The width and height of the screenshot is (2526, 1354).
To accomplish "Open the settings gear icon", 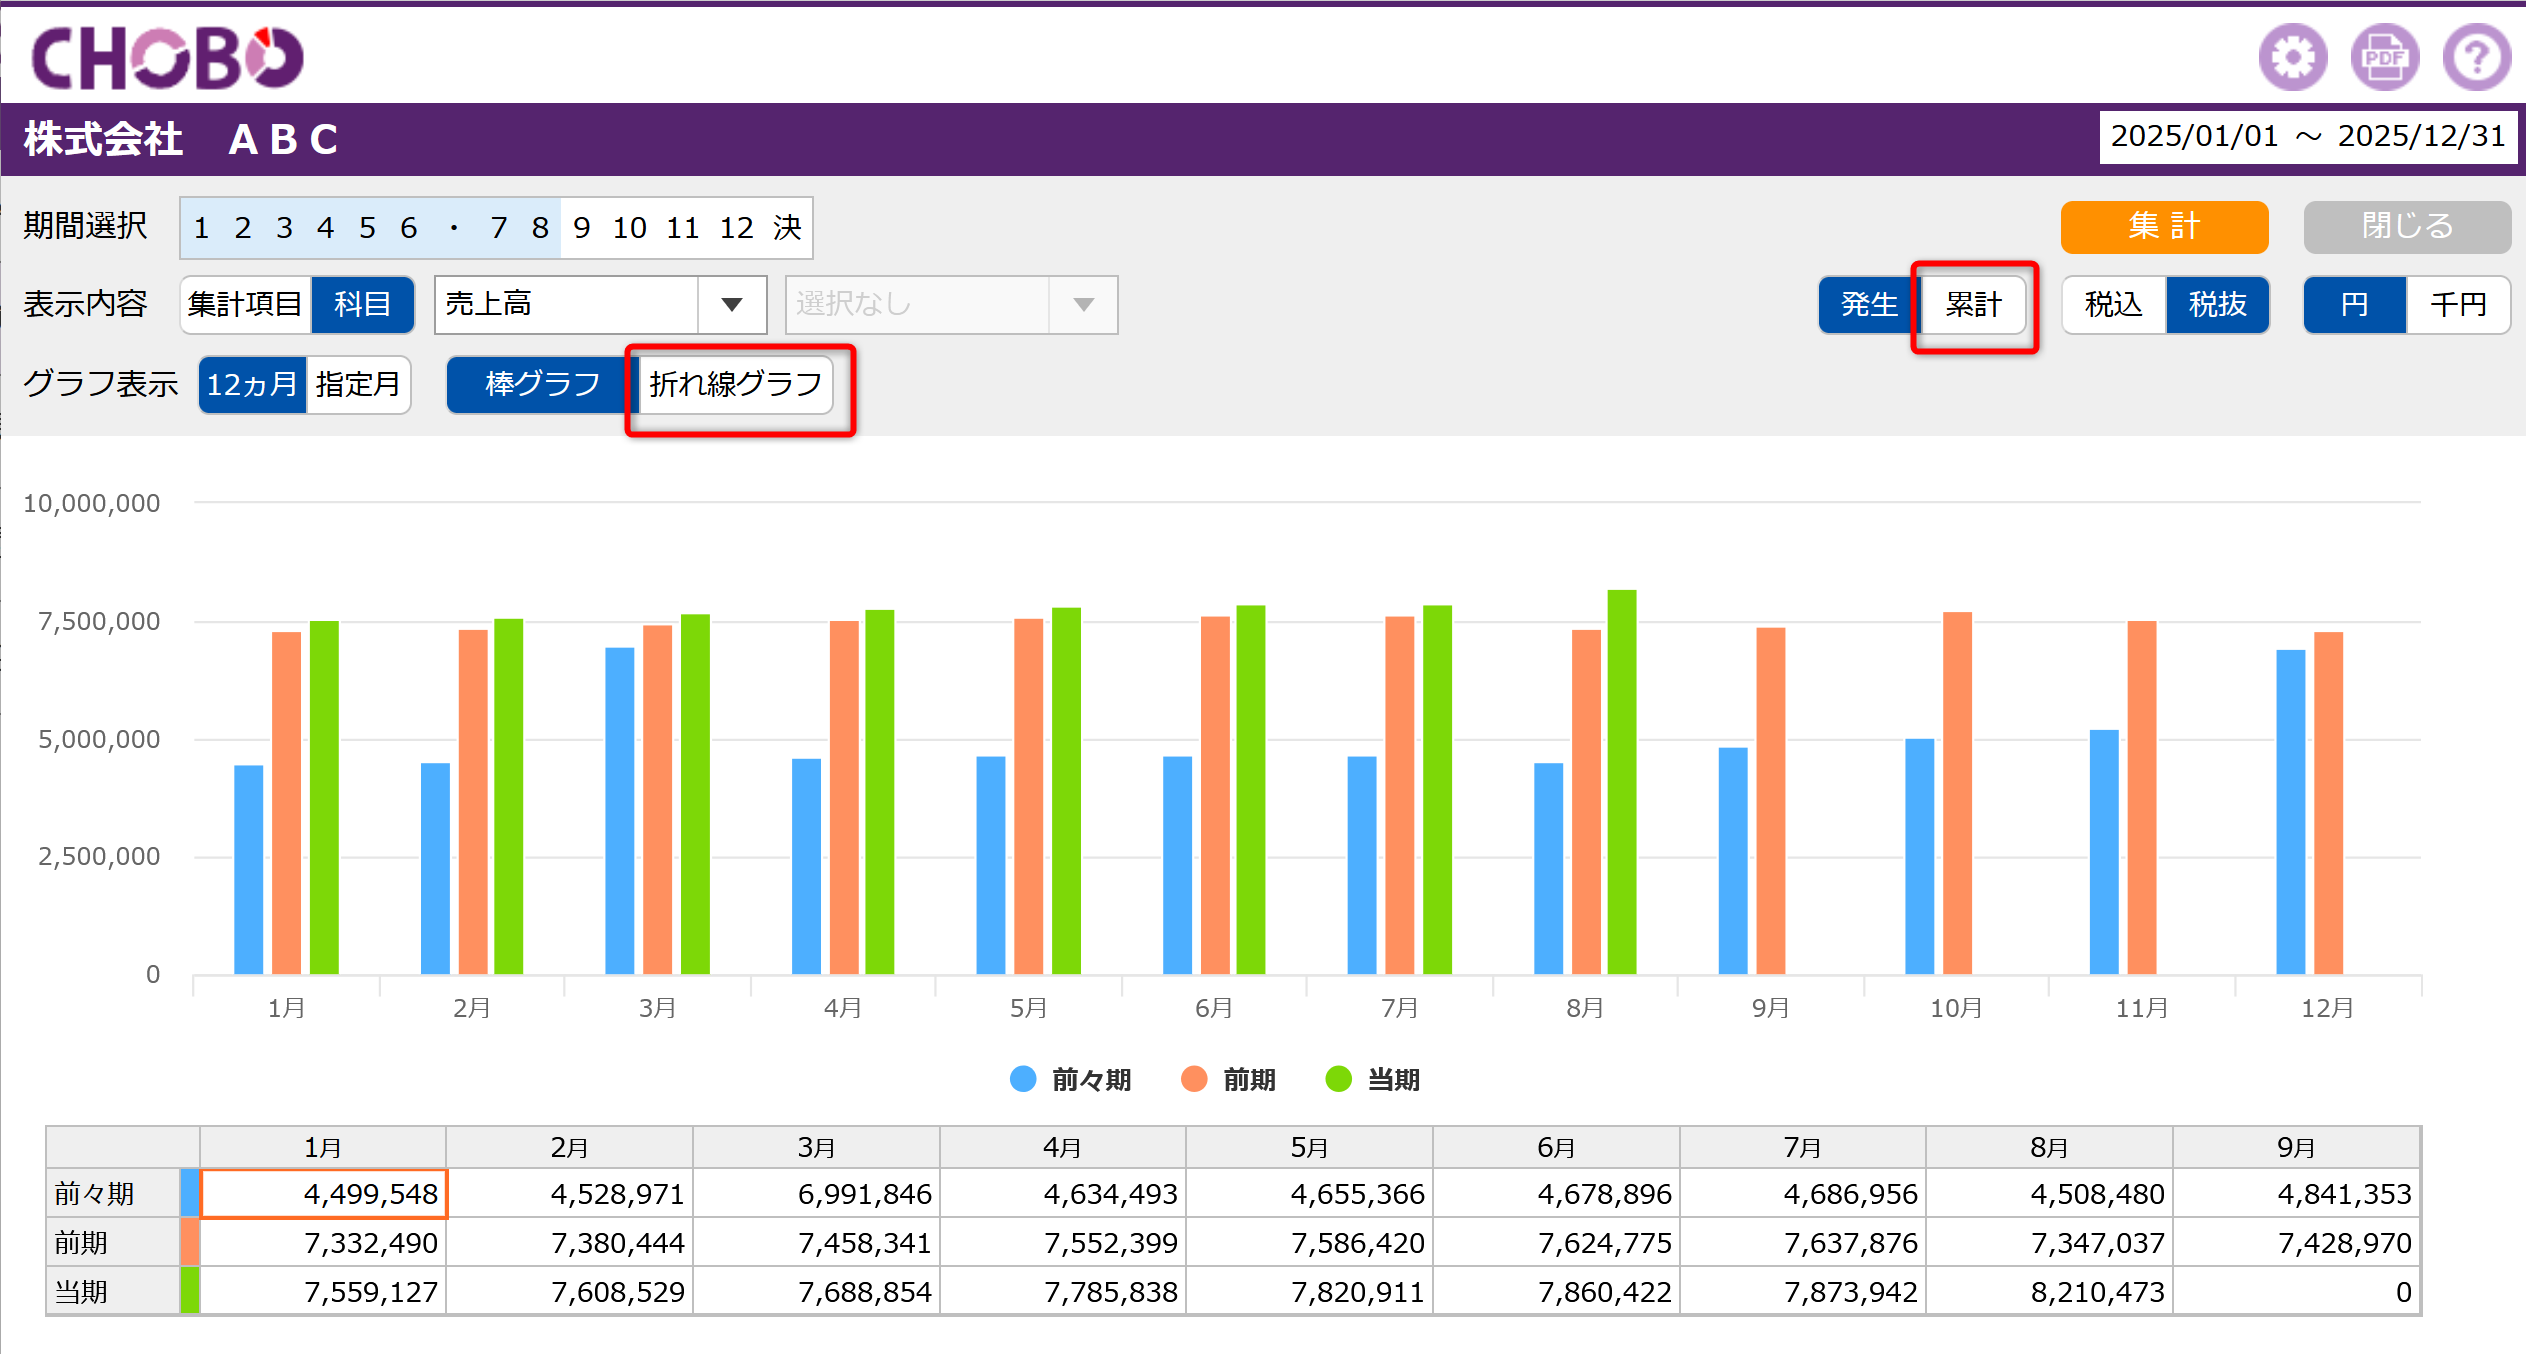I will pyautogui.click(x=2293, y=57).
